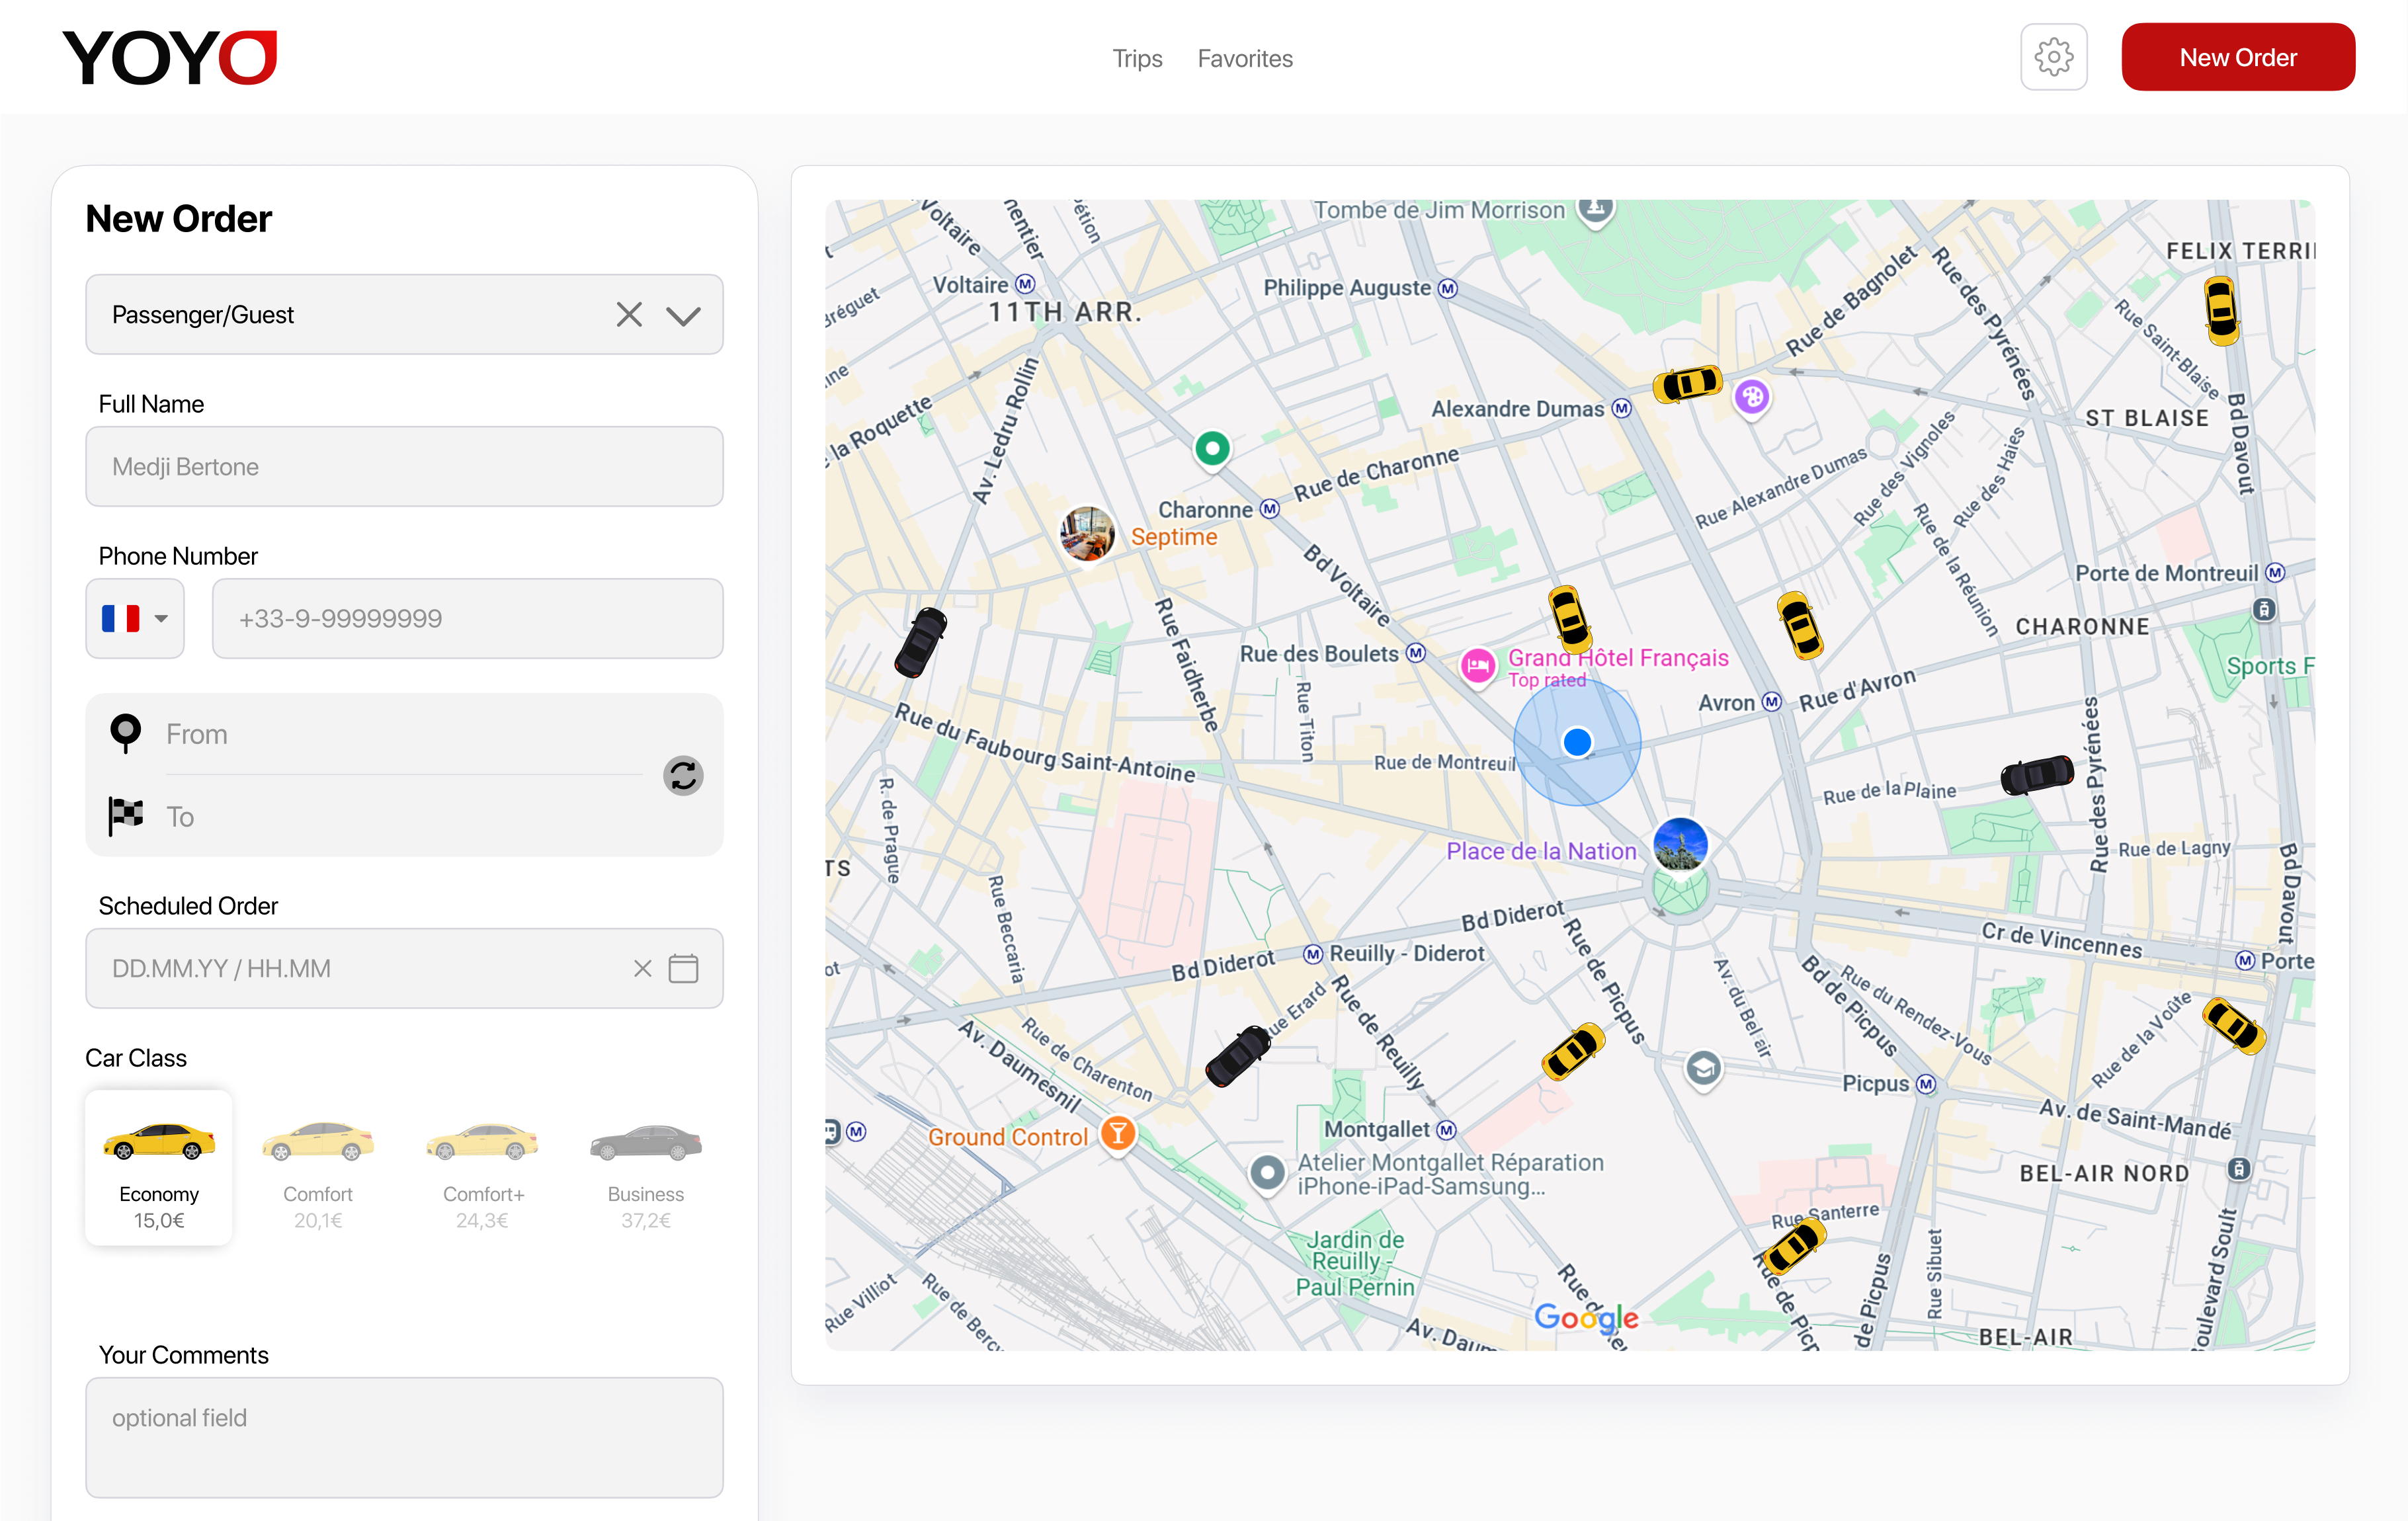Expand the Passenger/Guest dropdown chevron

click(x=683, y=316)
